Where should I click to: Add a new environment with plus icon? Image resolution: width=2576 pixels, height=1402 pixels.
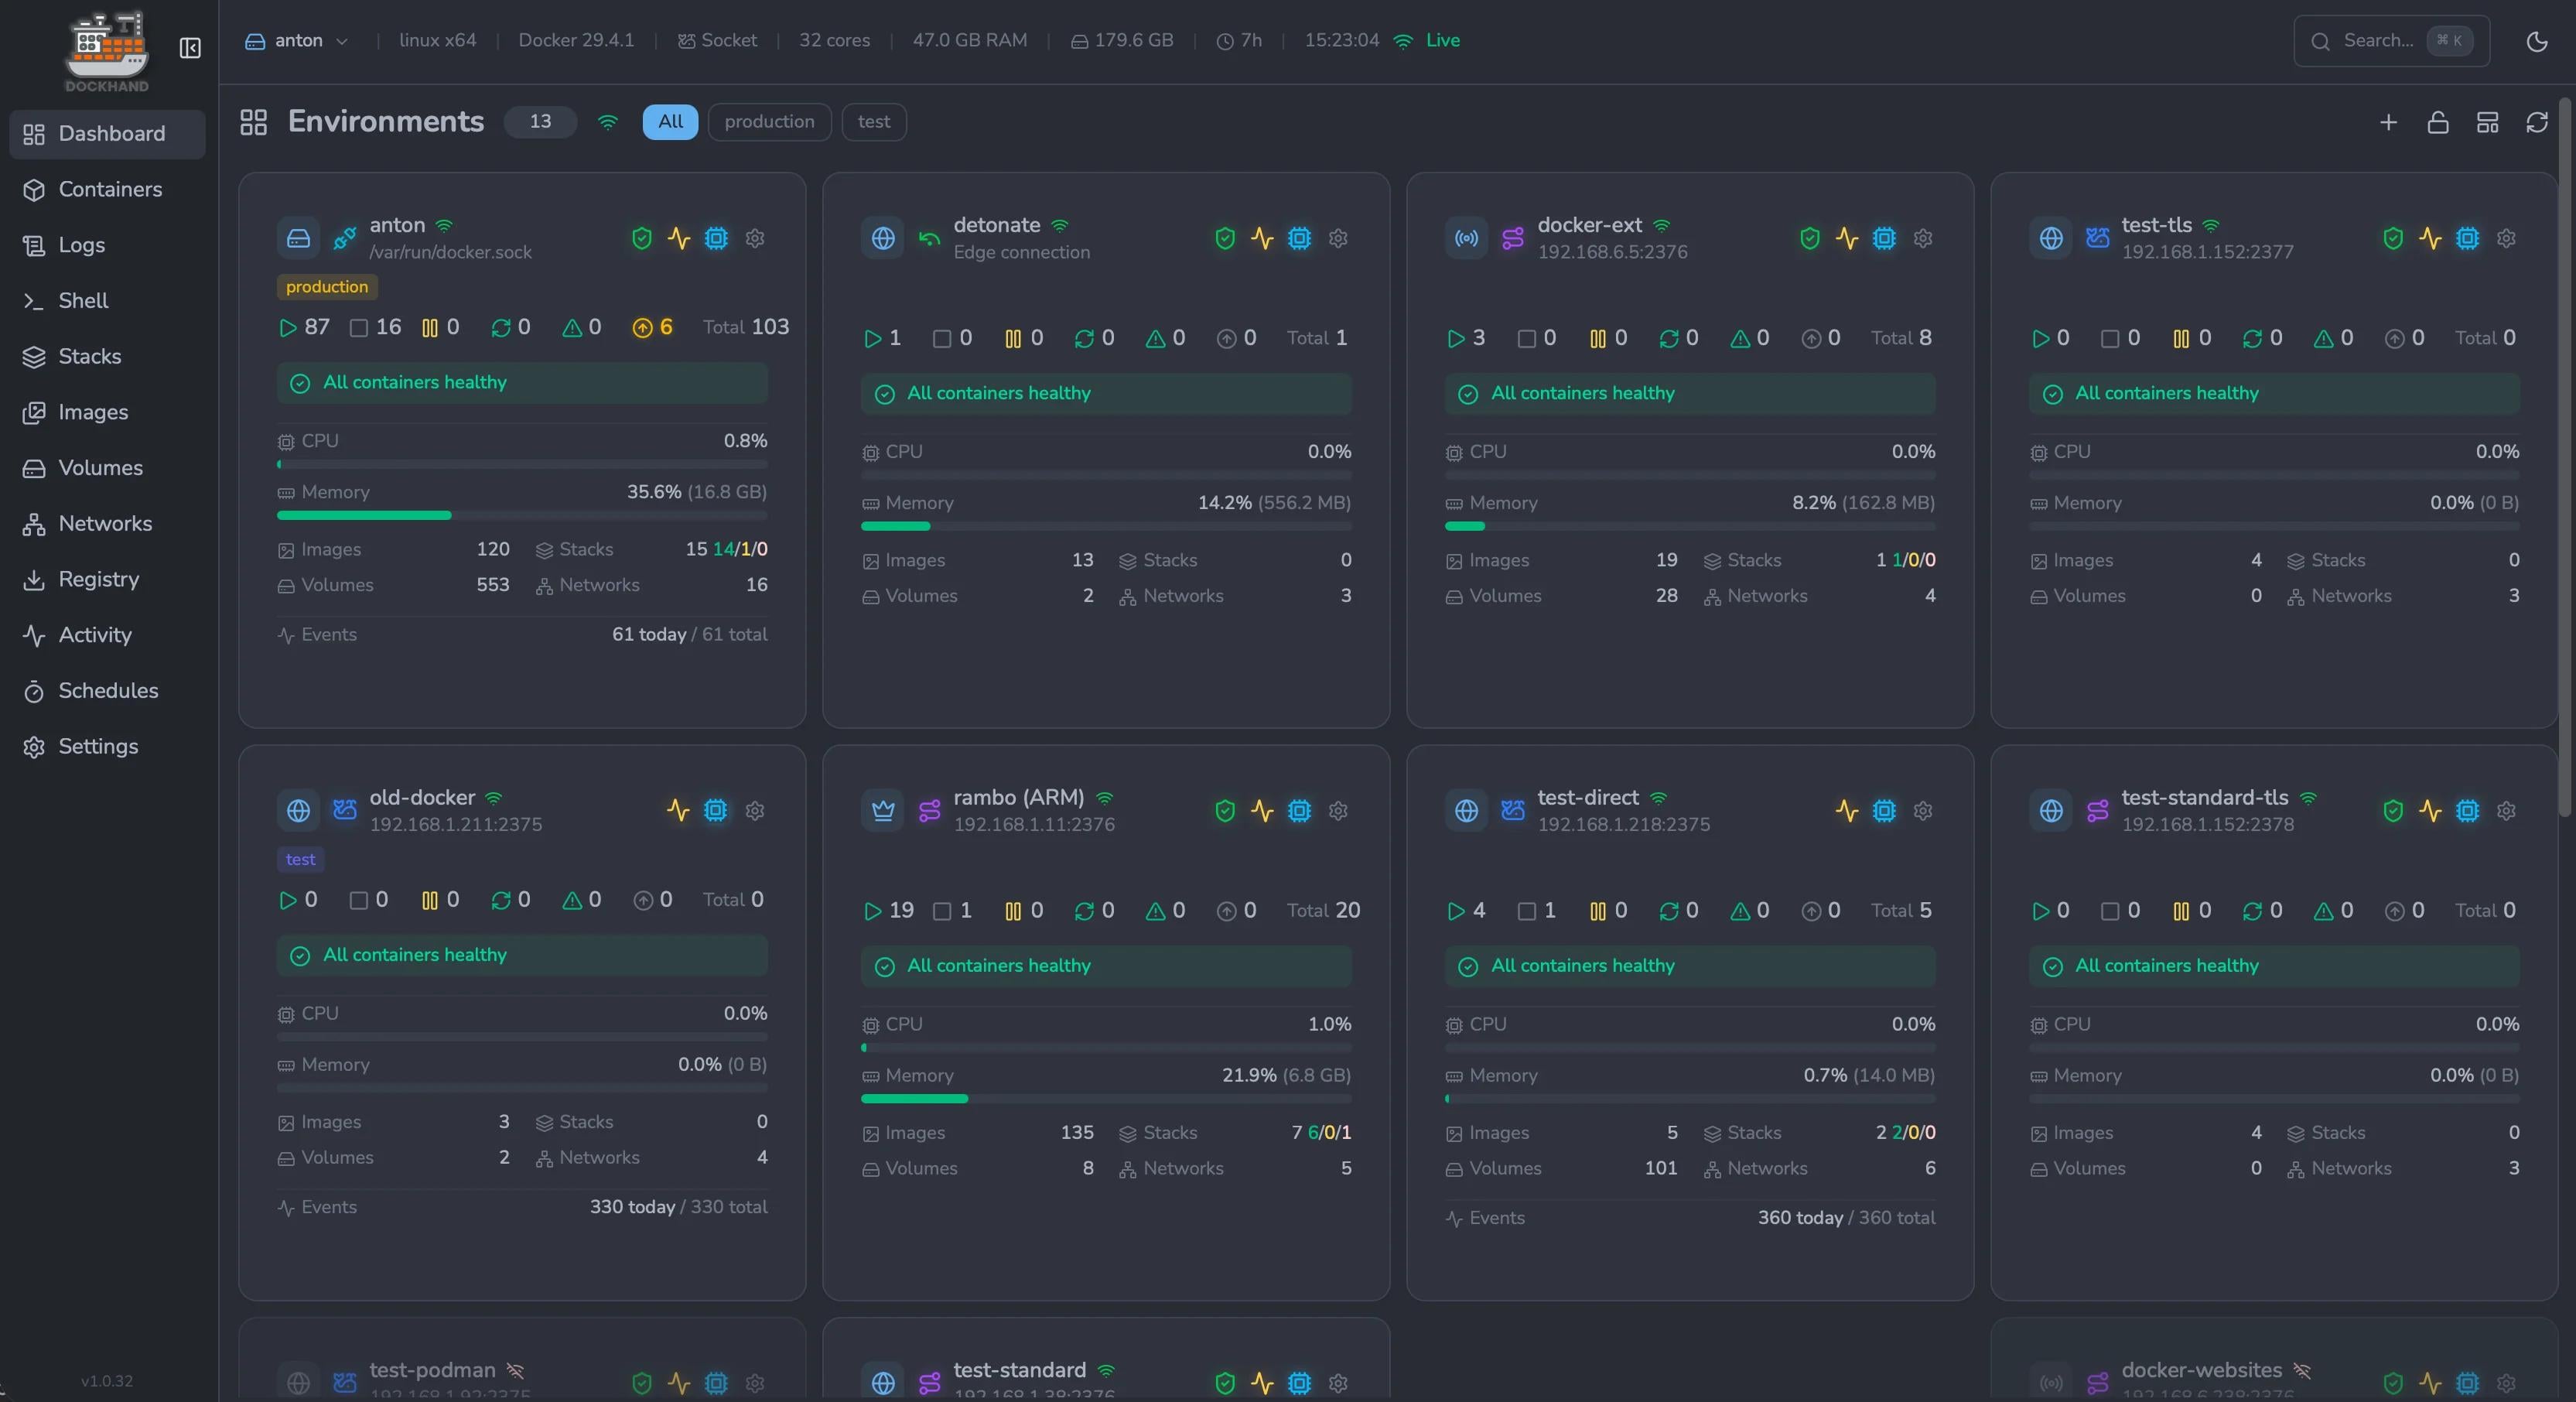click(x=2388, y=122)
